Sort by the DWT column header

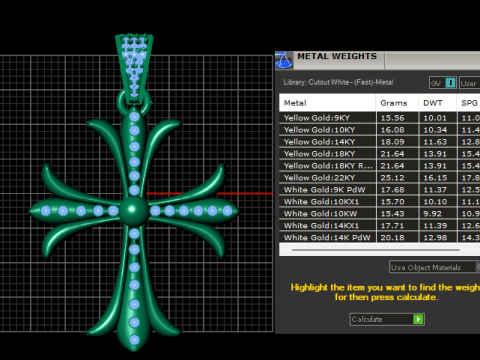[x=437, y=103]
